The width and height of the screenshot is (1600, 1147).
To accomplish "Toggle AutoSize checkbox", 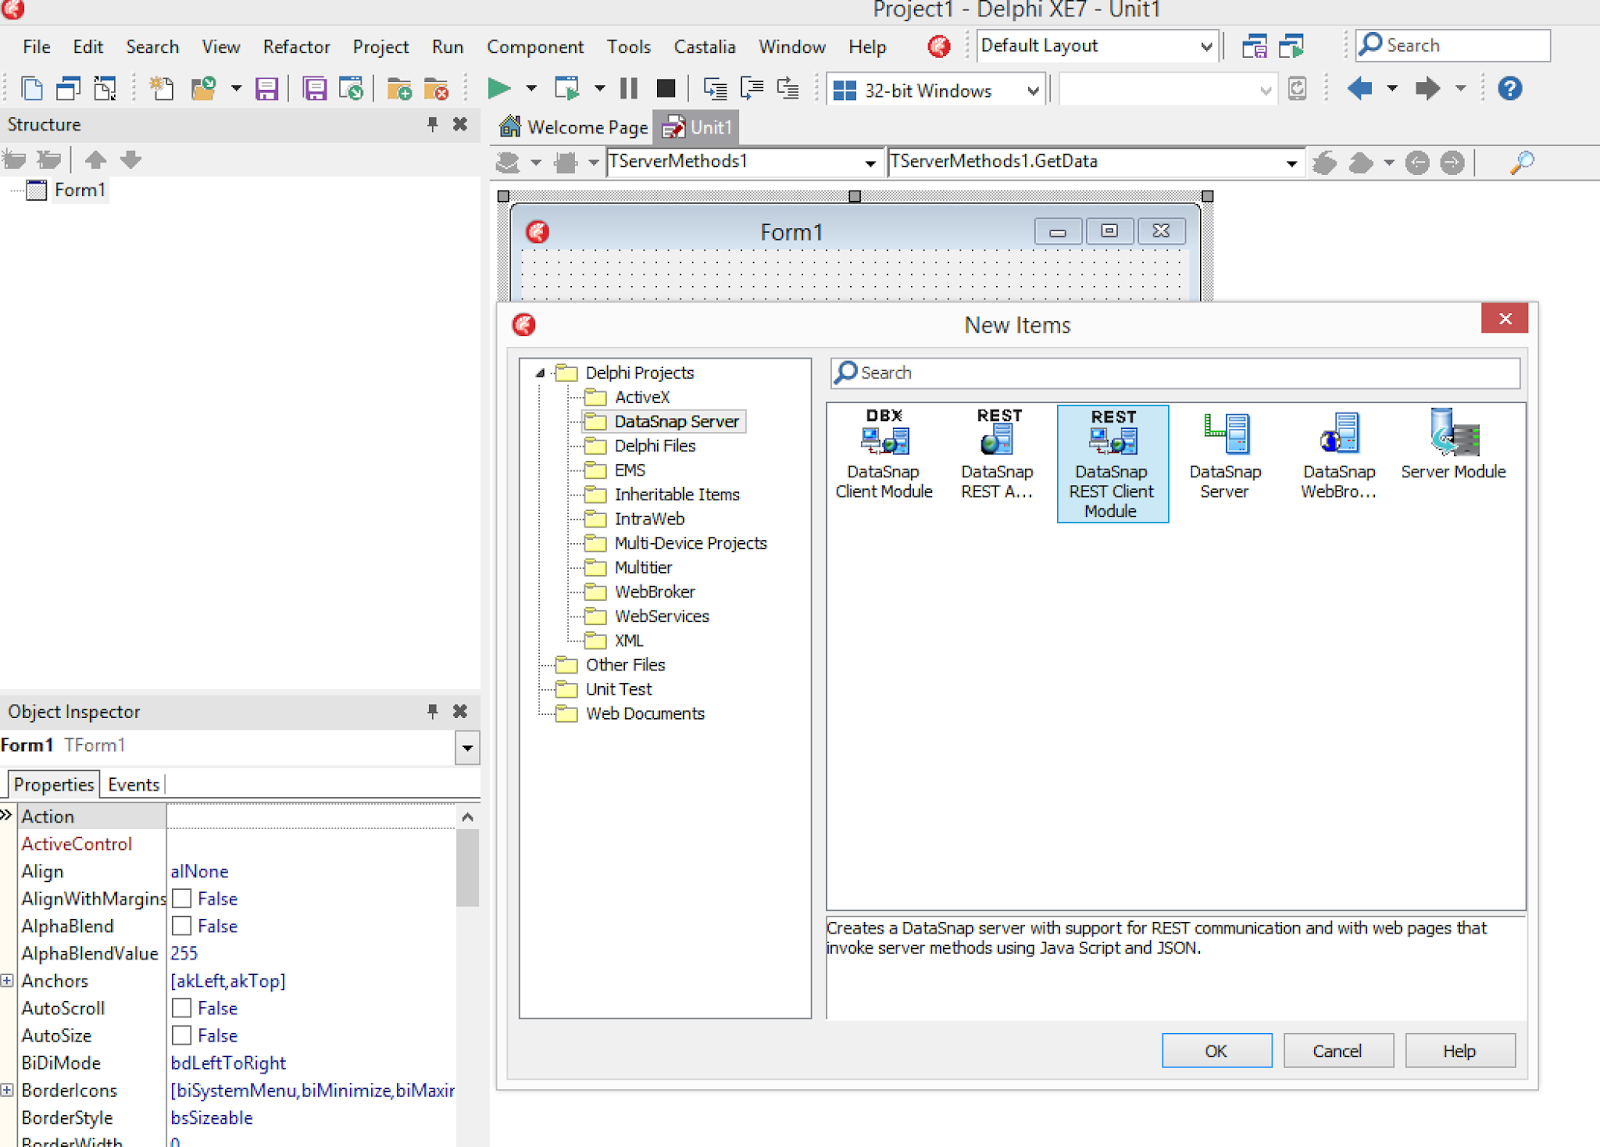I will [182, 1035].
